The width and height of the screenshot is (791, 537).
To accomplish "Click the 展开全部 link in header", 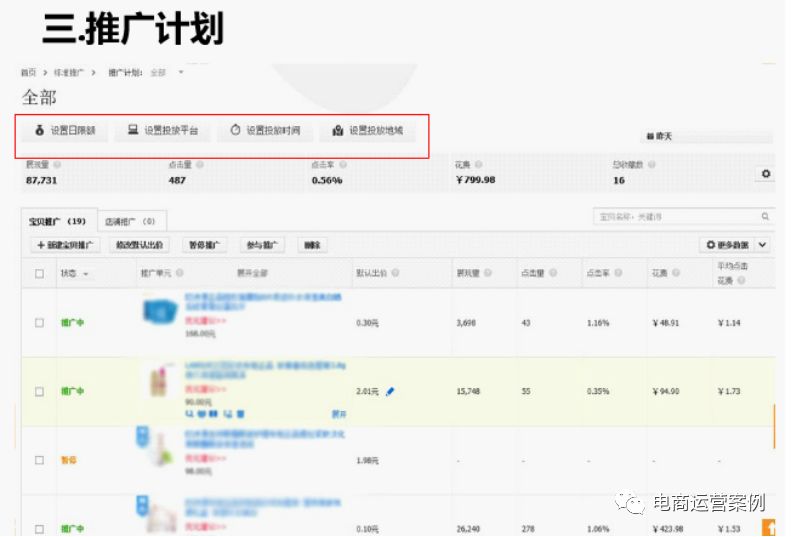I will click(252, 273).
